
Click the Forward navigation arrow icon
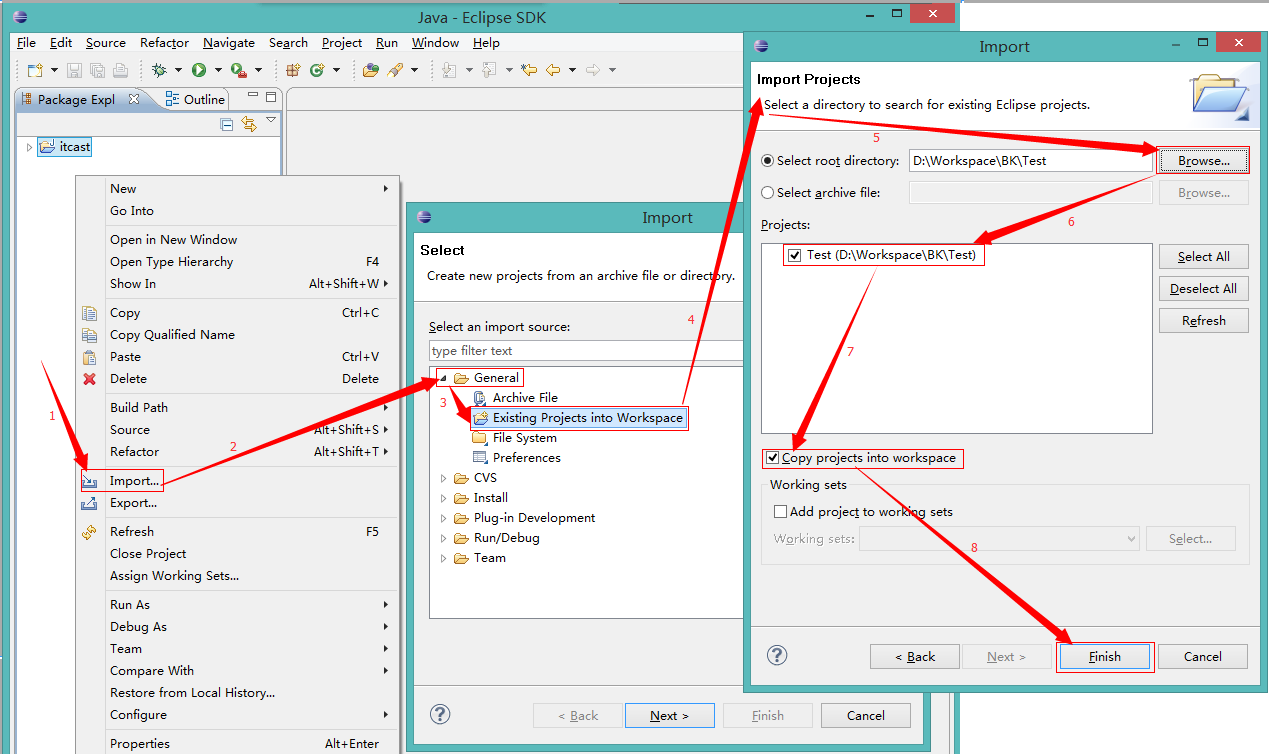[592, 70]
